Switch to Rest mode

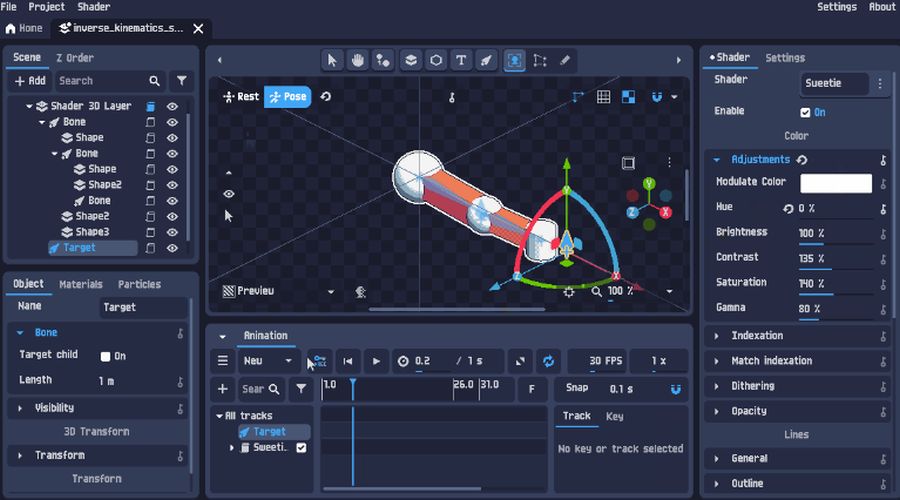(x=241, y=97)
